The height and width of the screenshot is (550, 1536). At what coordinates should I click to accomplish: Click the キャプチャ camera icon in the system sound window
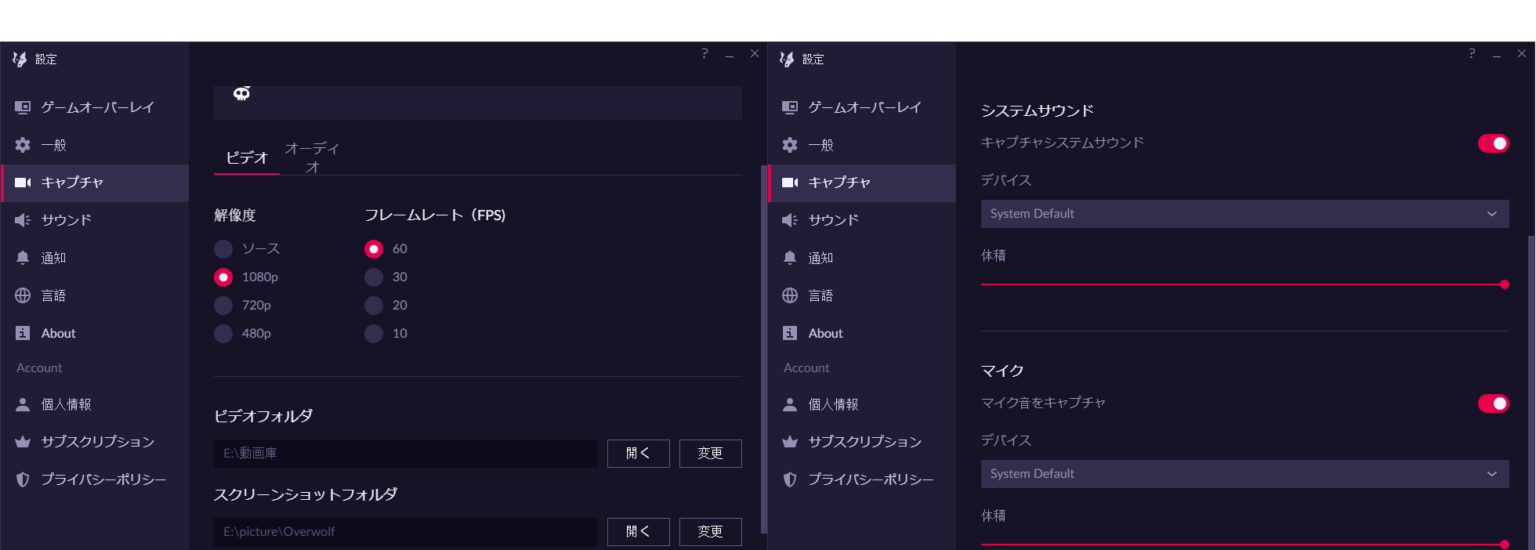790,182
